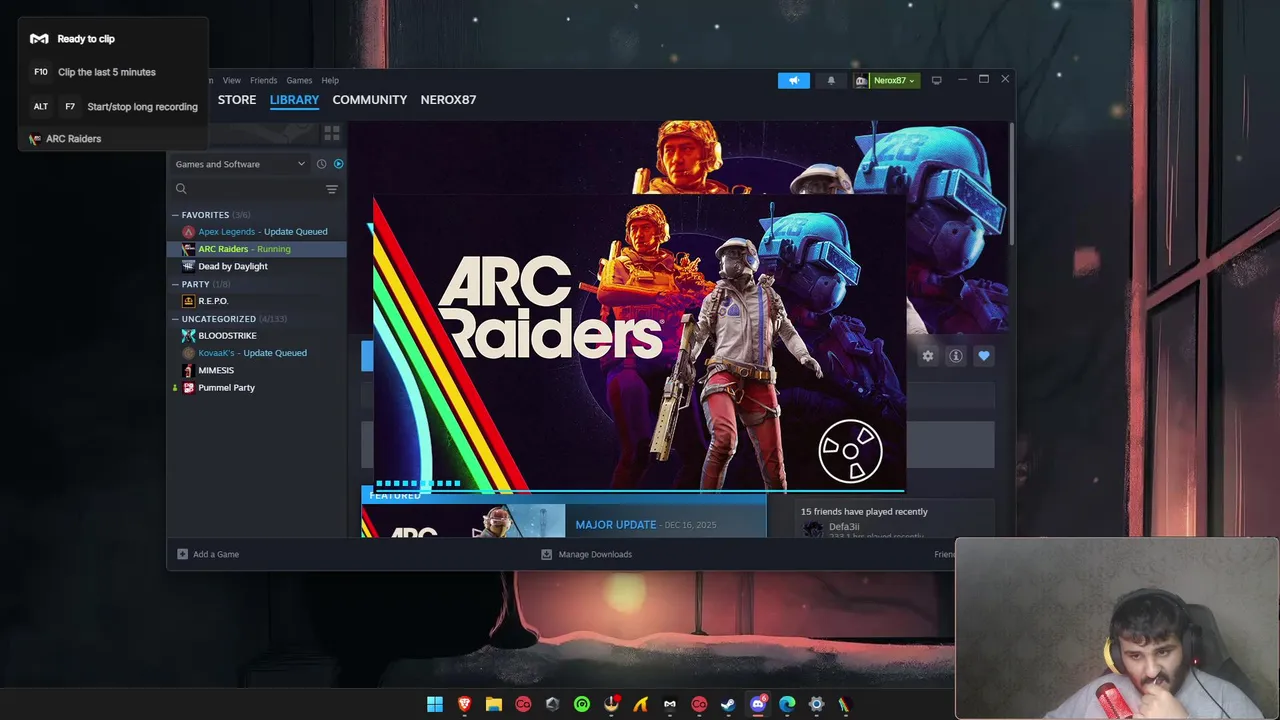Show ARC Raiders game info icon
The image size is (1280, 720).
coord(956,356)
